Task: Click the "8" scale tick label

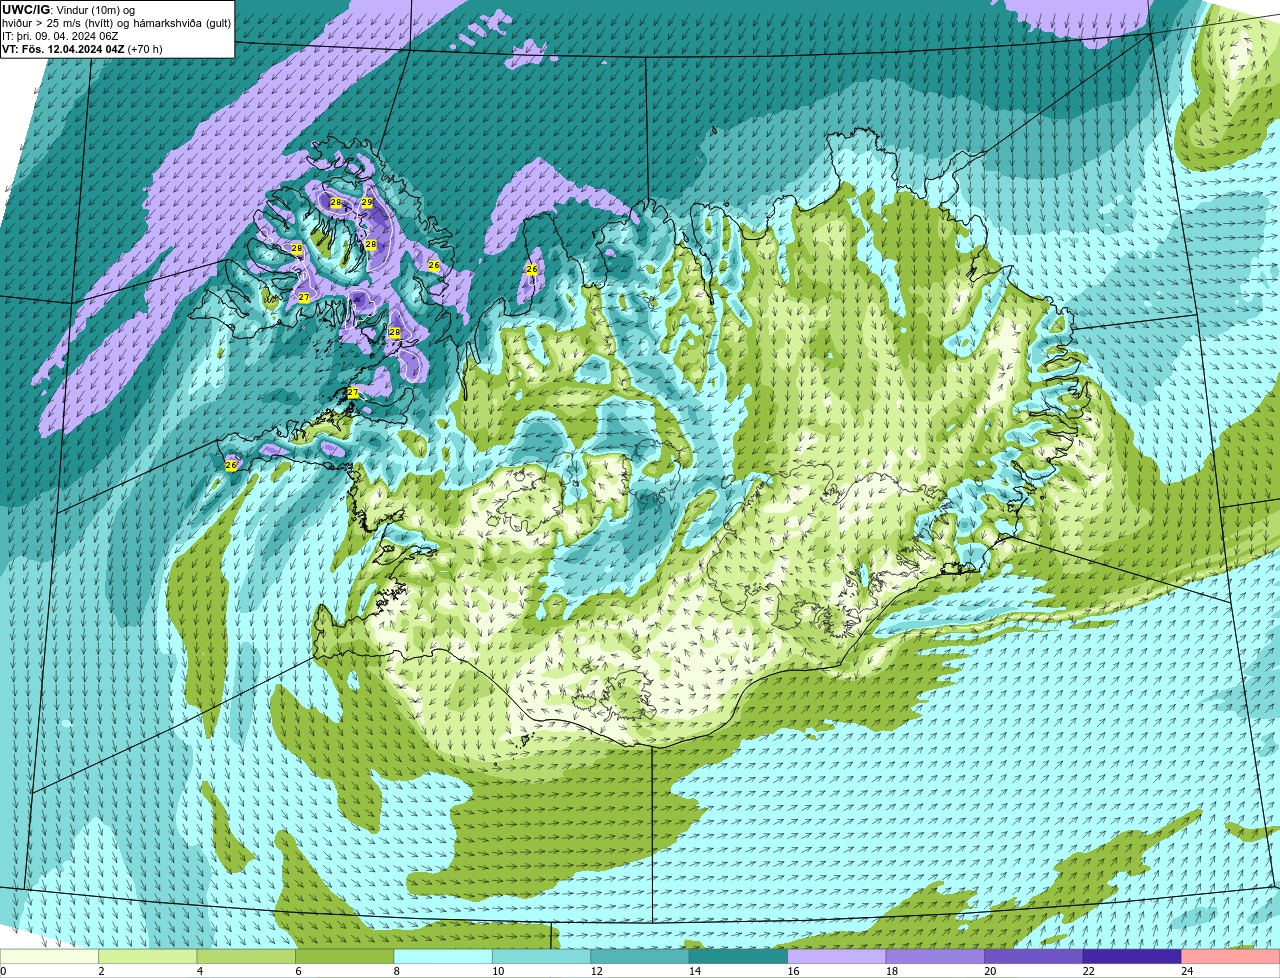Action: (396, 971)
